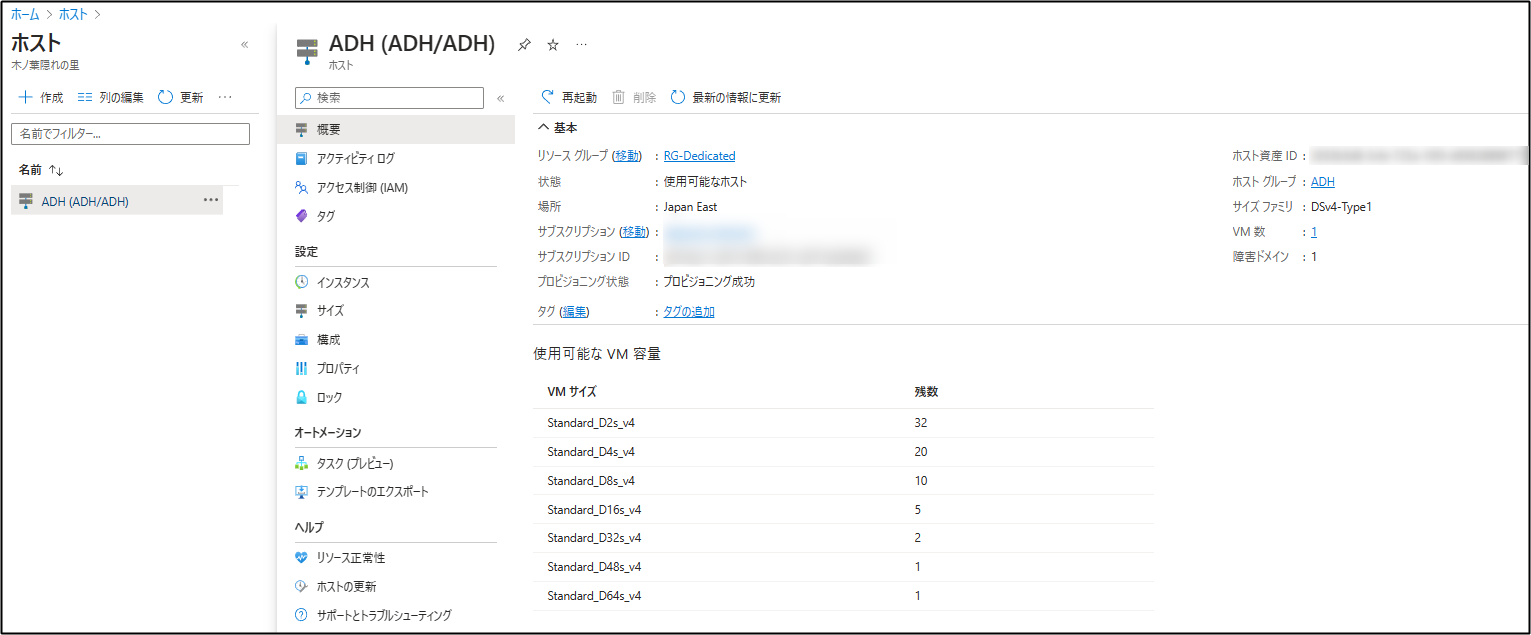
Task: Select Standard_D8s_v4 row text
Action: (x=591, y=481)
